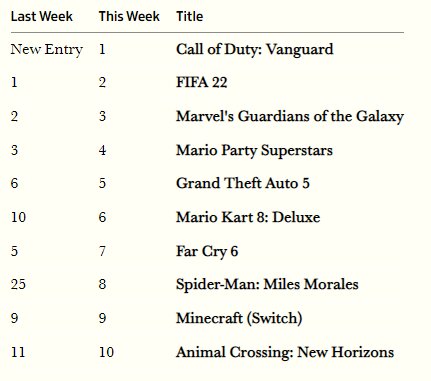Select the This Week column header
The height and width of the screenshot is (381, 431).
click(x=129, y=16)
